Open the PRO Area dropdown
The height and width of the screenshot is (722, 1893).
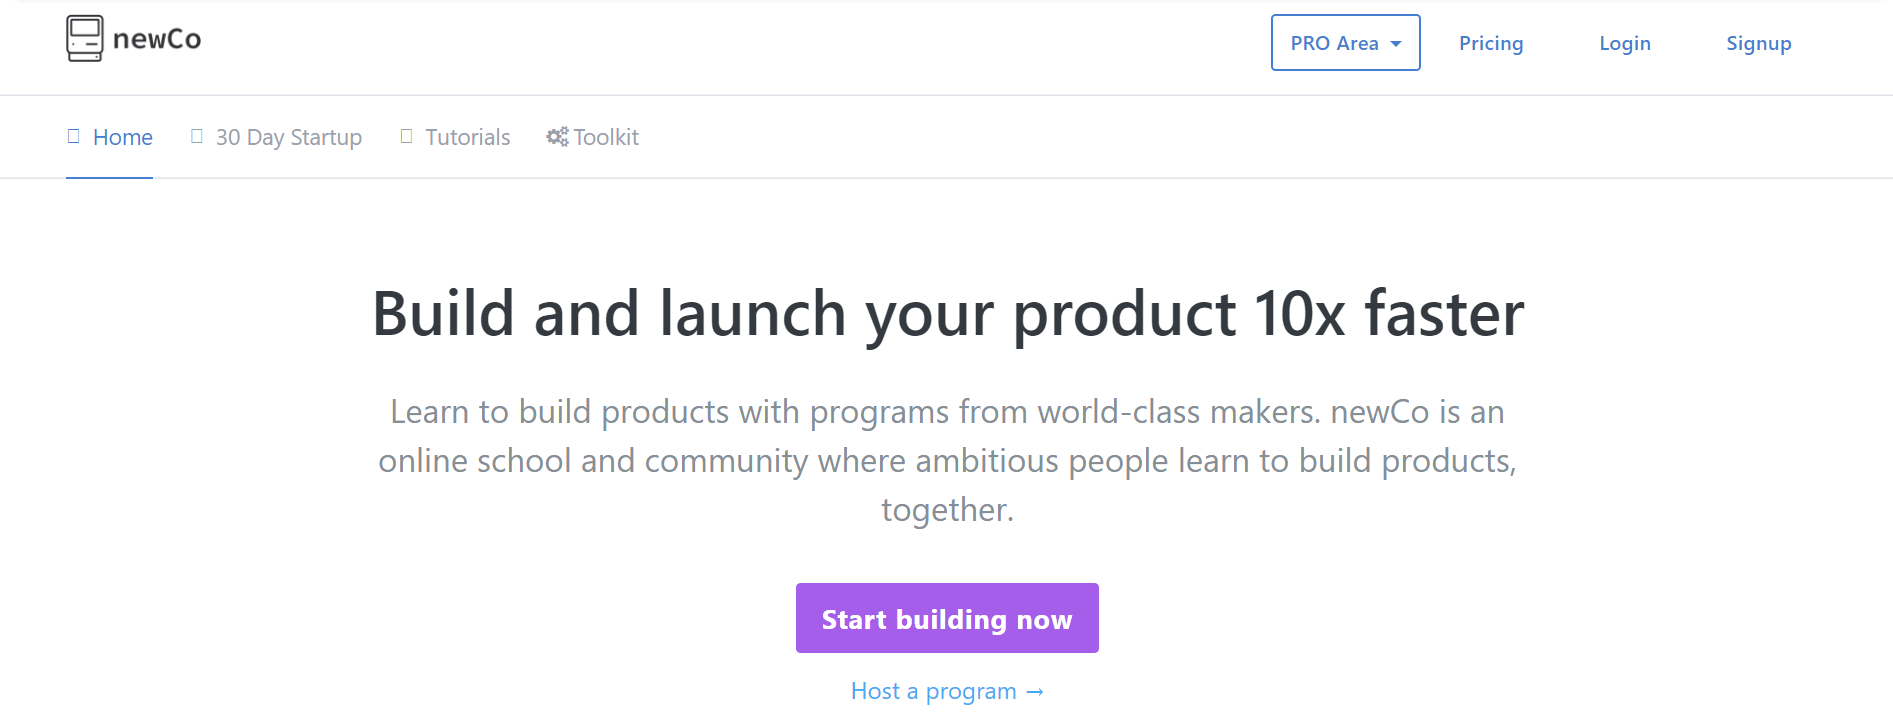pyautogui.click(x=1345, y=43)
